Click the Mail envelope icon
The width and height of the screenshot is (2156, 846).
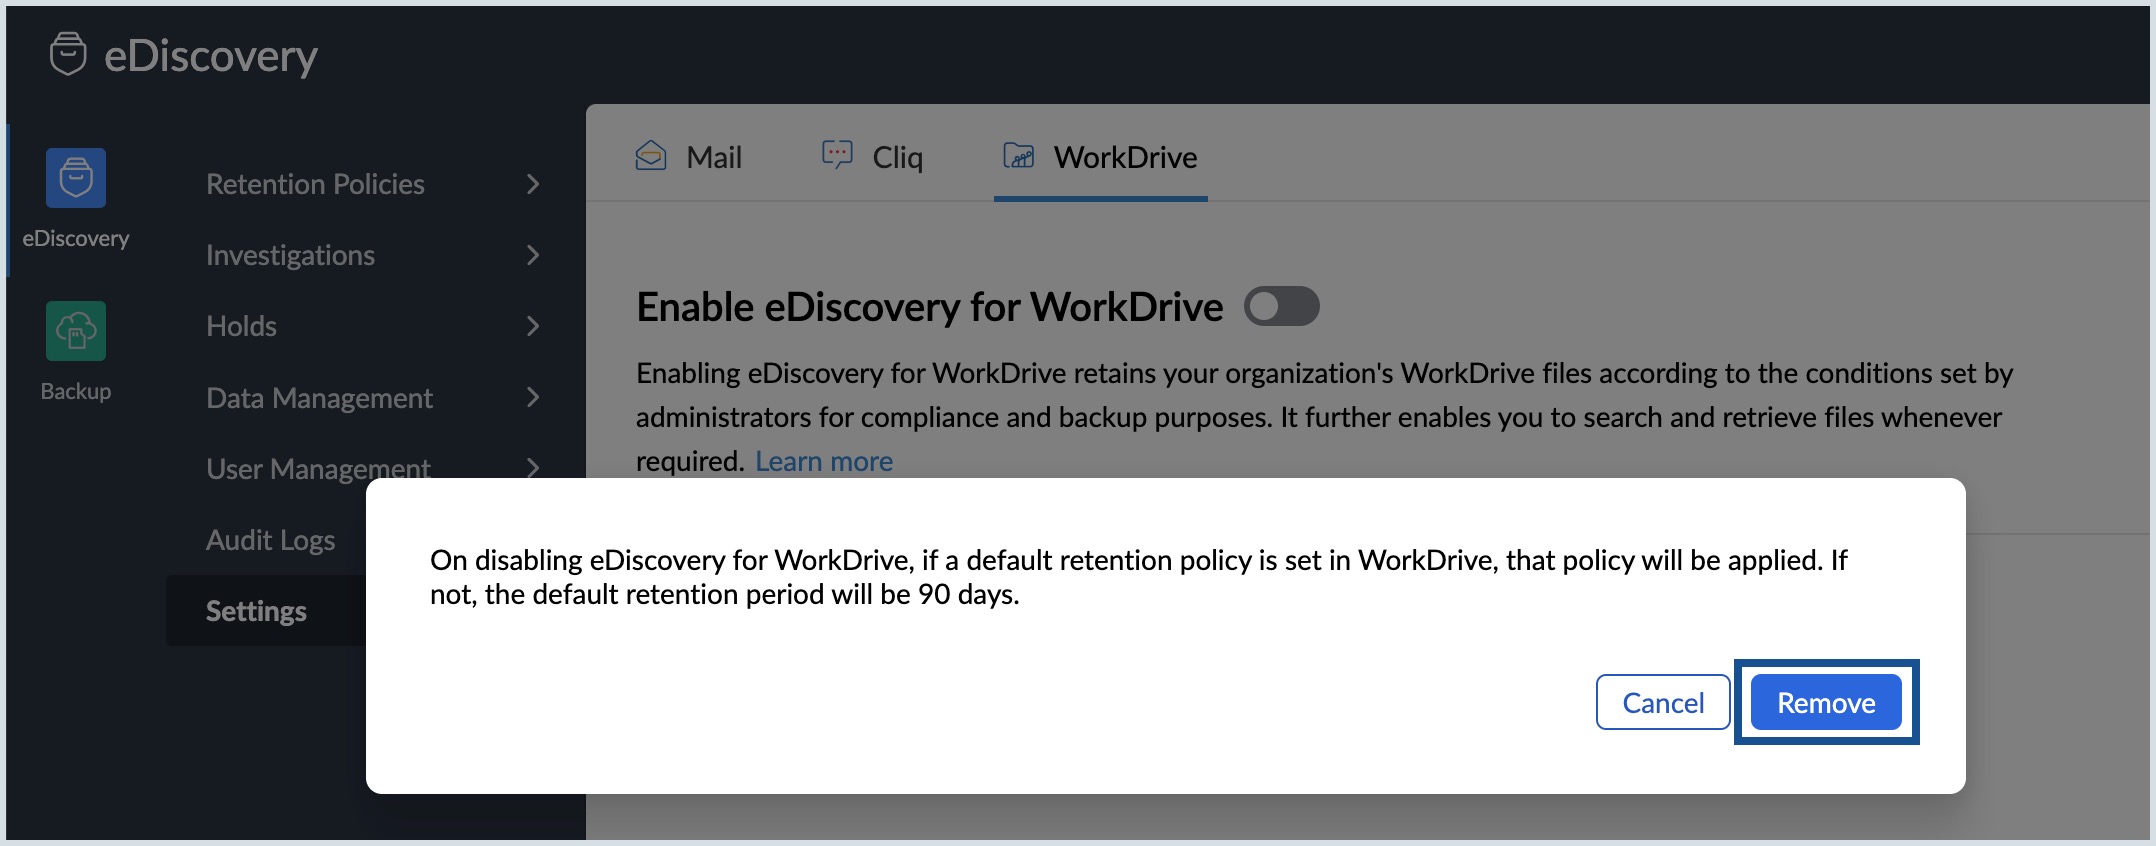point(651,156)
